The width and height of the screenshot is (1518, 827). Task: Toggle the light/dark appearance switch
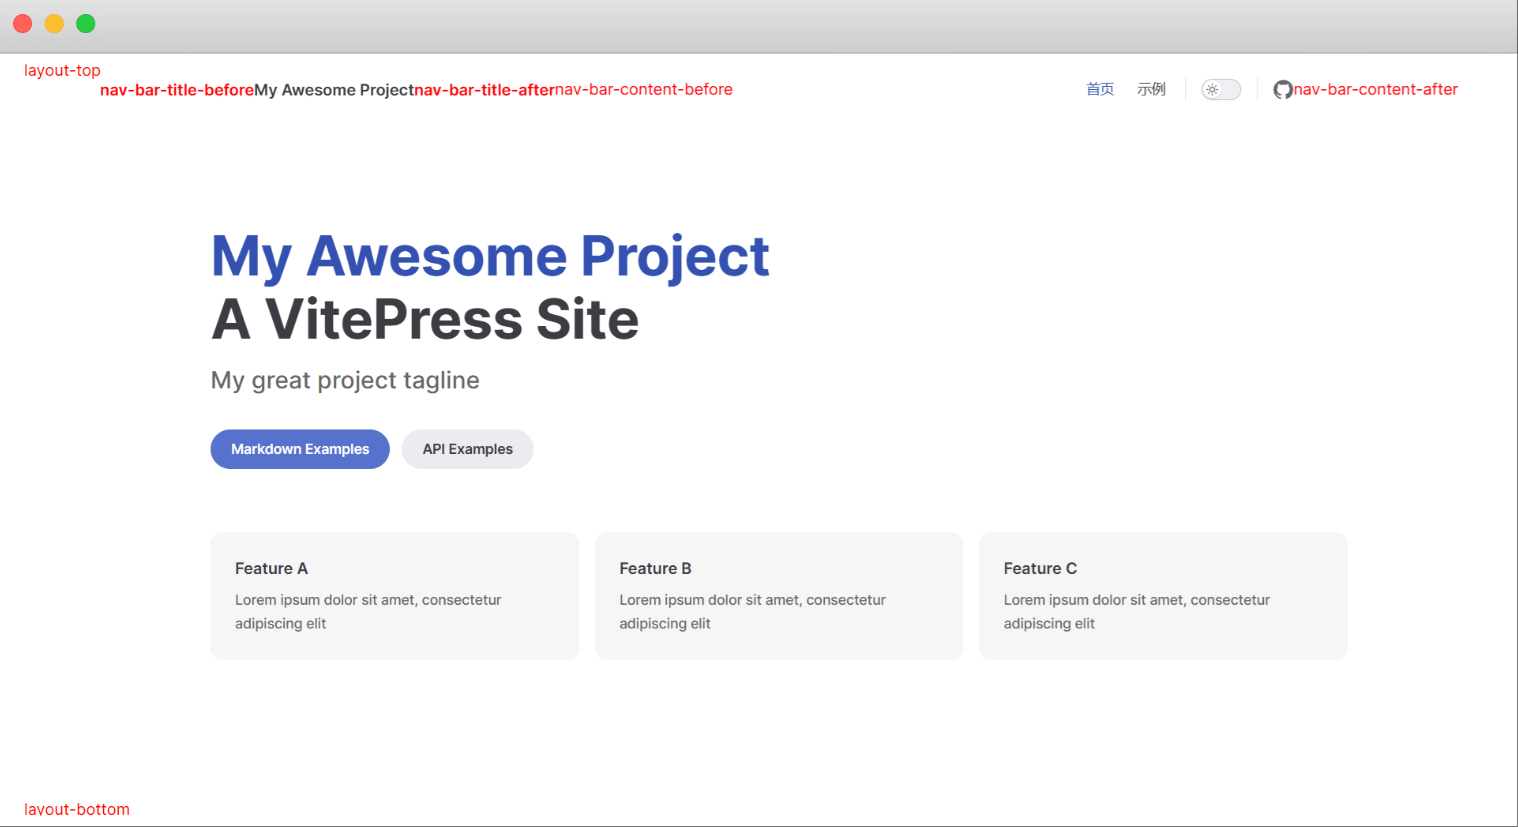tap(1220, 90)
